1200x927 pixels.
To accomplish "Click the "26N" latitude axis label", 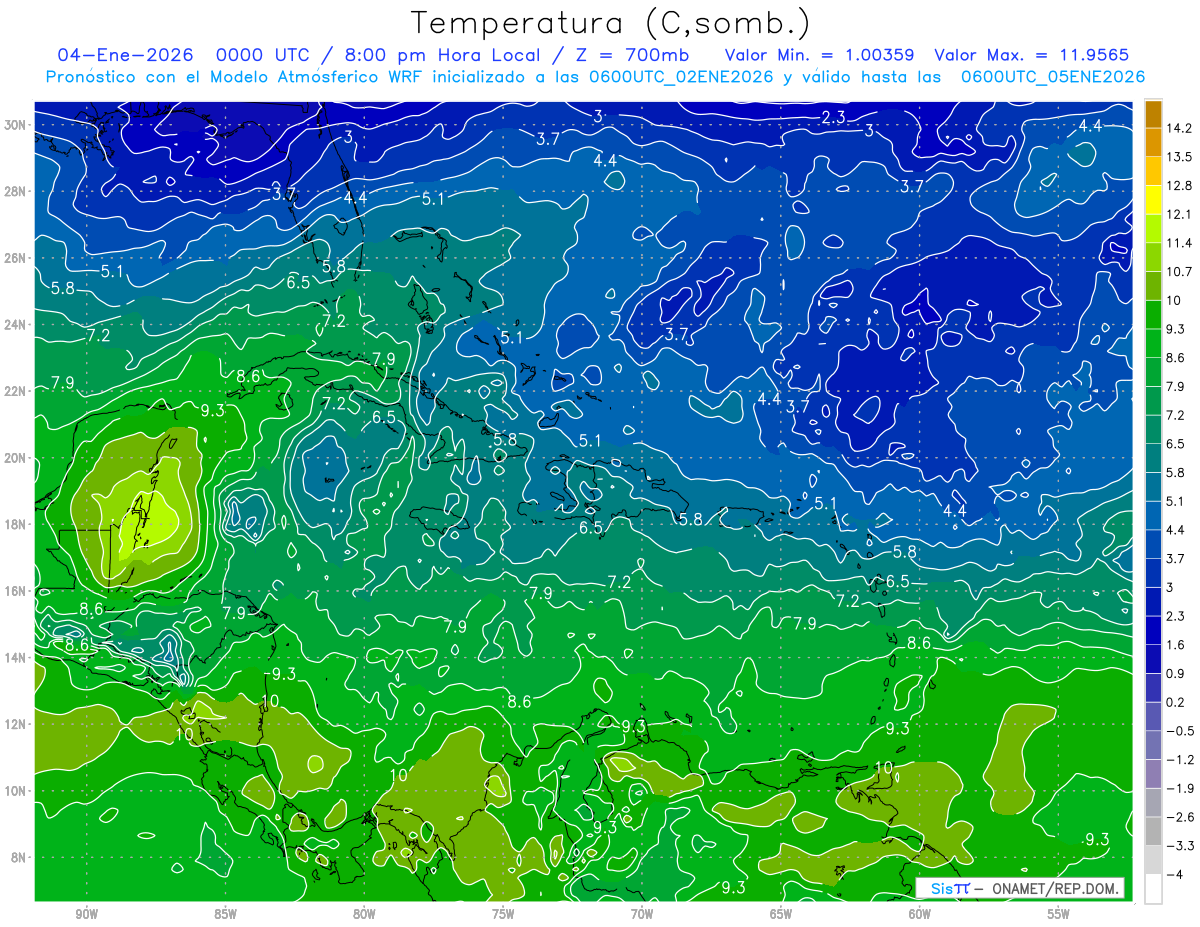I will click(x=16, y=258).
